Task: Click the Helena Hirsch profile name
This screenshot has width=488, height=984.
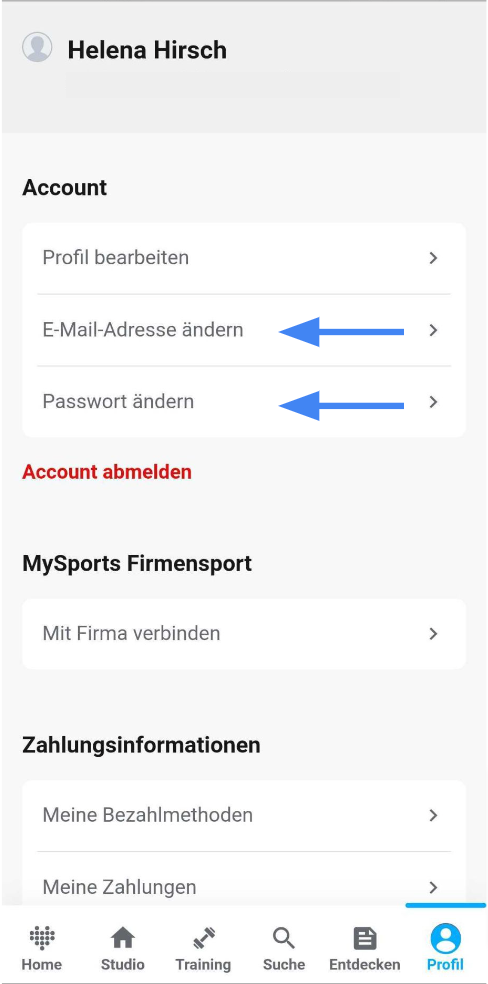Action: point(147,50)
